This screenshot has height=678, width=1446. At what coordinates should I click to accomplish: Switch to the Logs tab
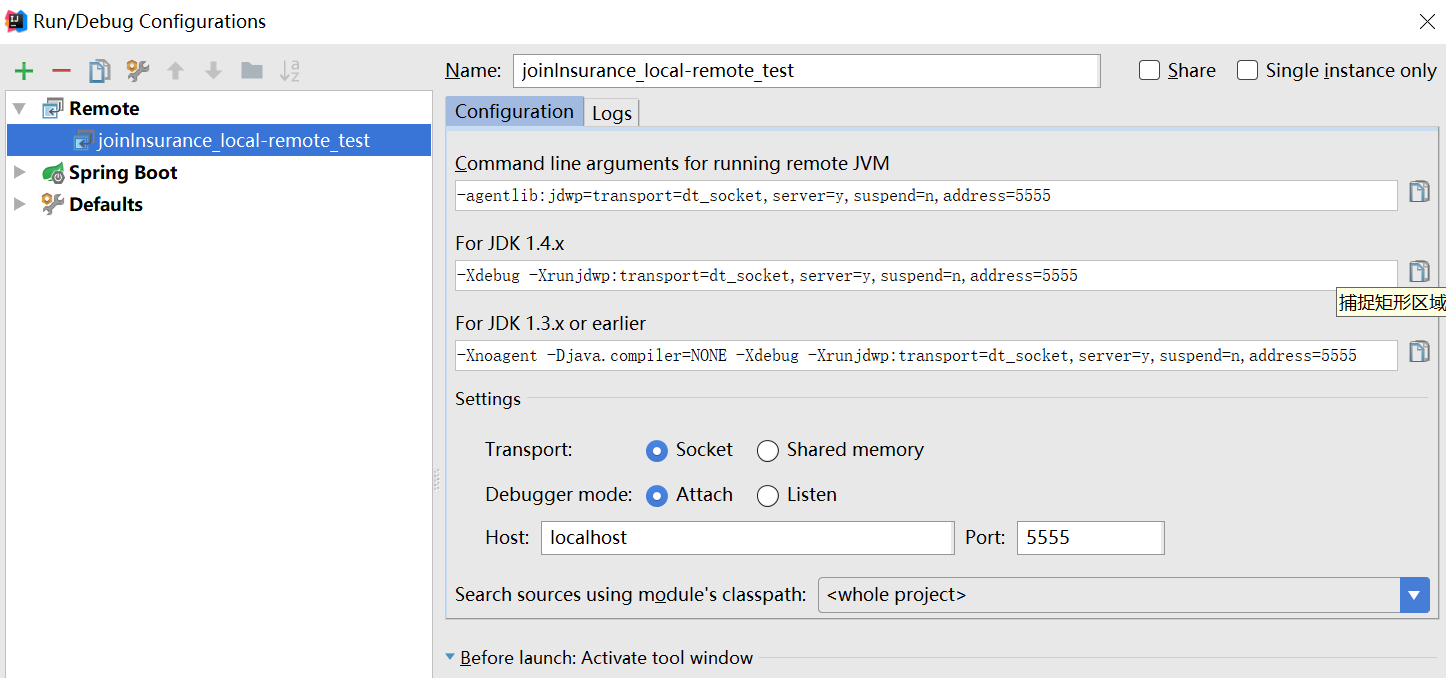[611, 113]
